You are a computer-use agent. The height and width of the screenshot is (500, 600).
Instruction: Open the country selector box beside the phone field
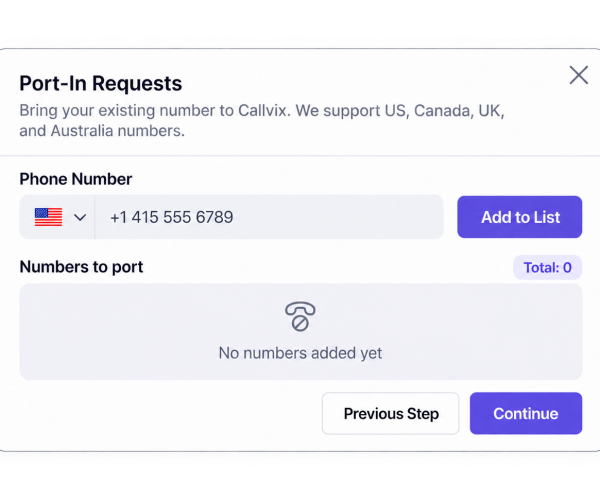[57, 217]
